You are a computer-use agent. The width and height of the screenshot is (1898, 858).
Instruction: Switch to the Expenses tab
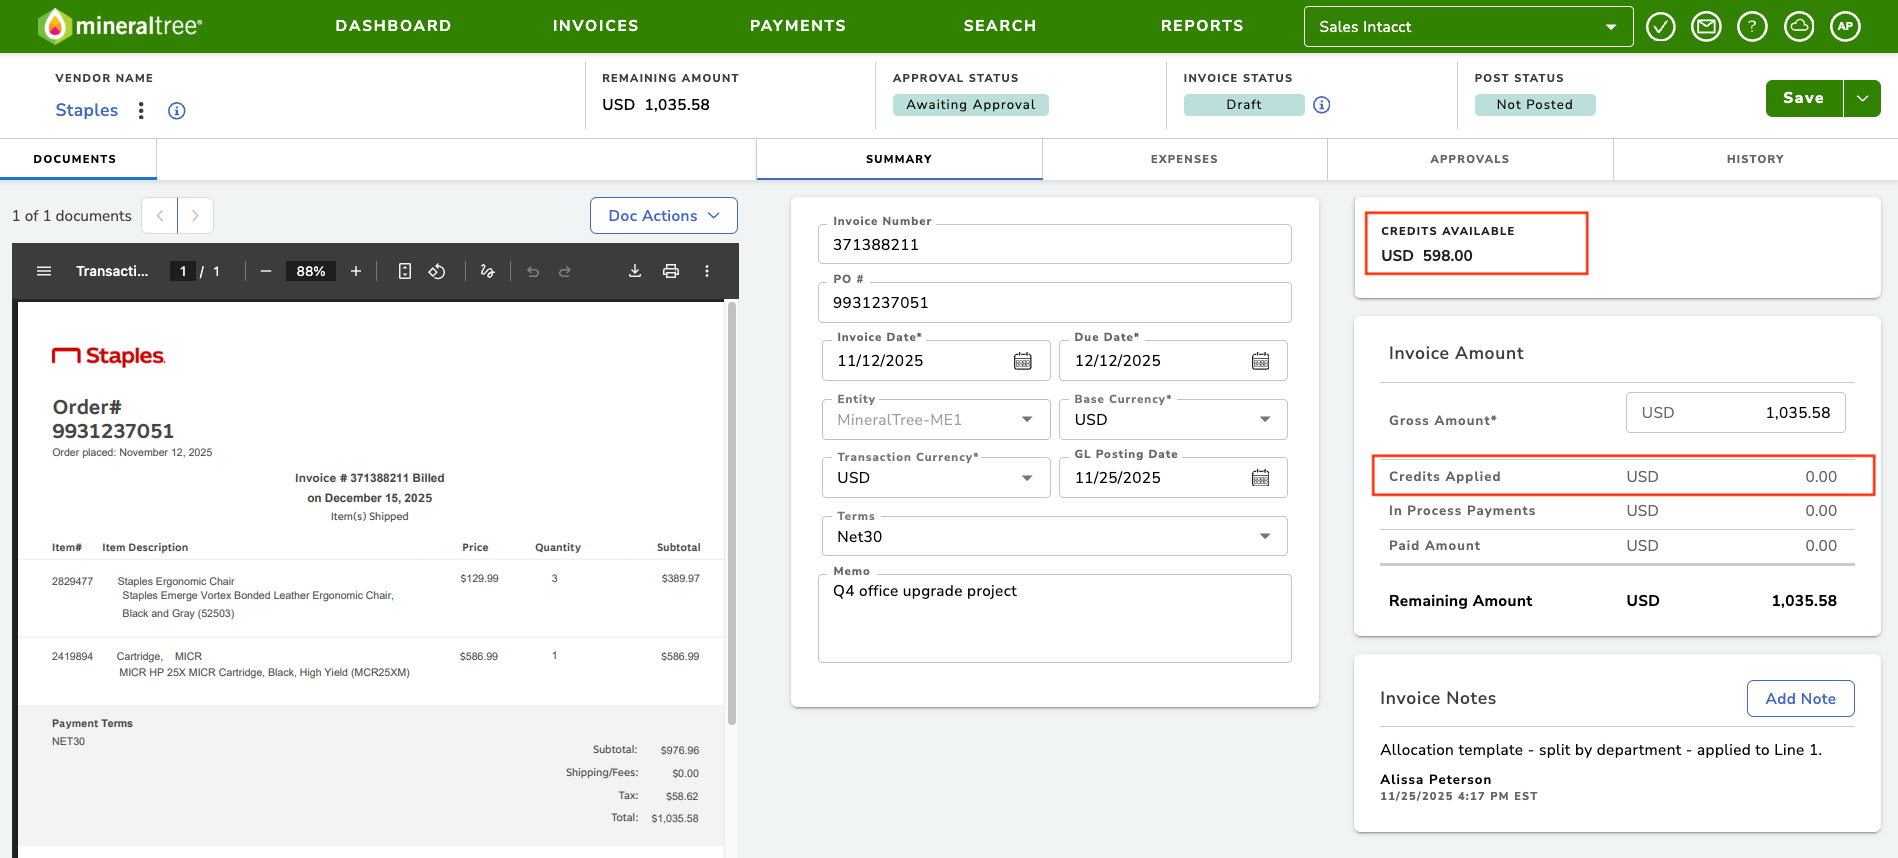coord(1184,159)
